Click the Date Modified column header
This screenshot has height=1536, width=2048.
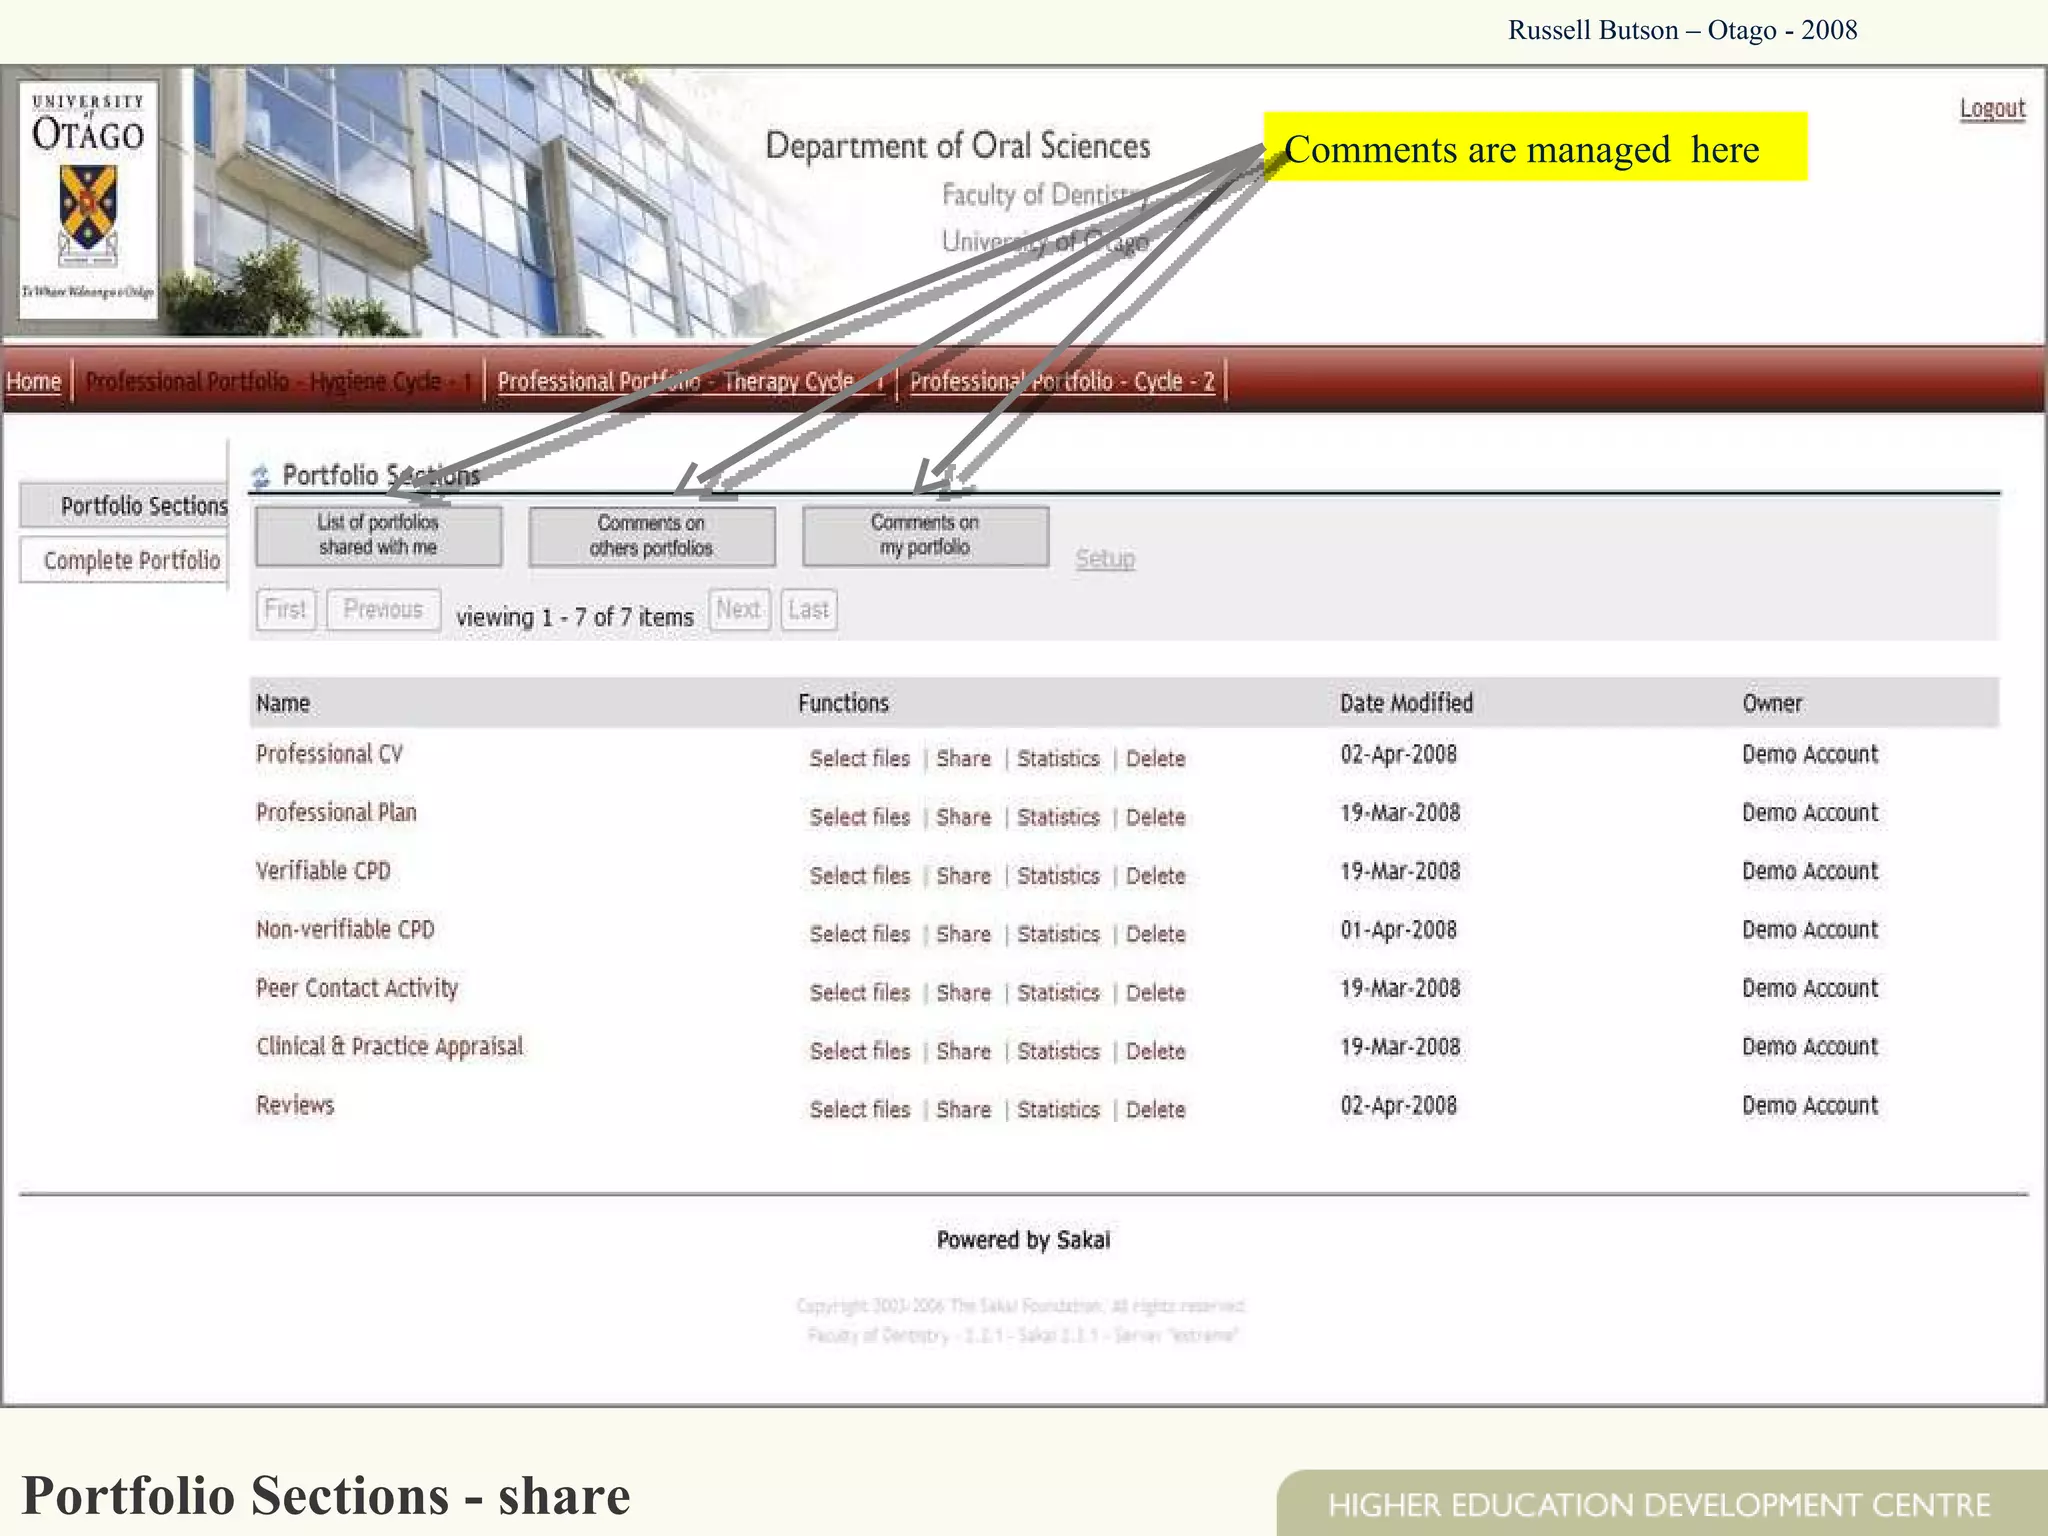coord(1406,703)
